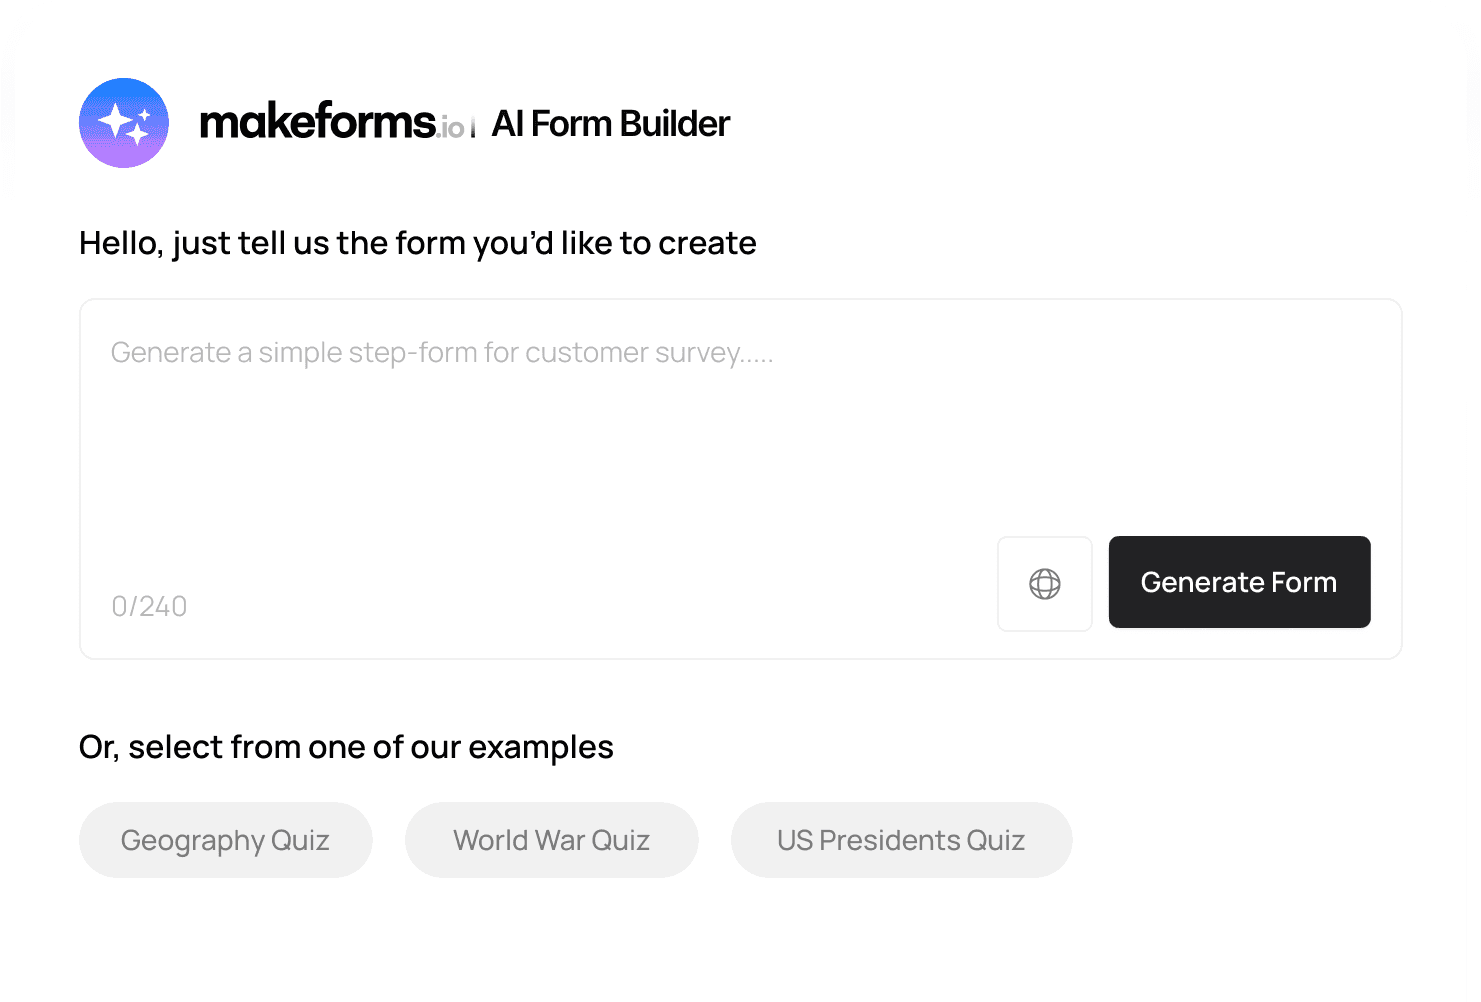Click the makeforms wordmark logo
The height and width of the screenshot is (1002, 1481).
click(318, 123)
